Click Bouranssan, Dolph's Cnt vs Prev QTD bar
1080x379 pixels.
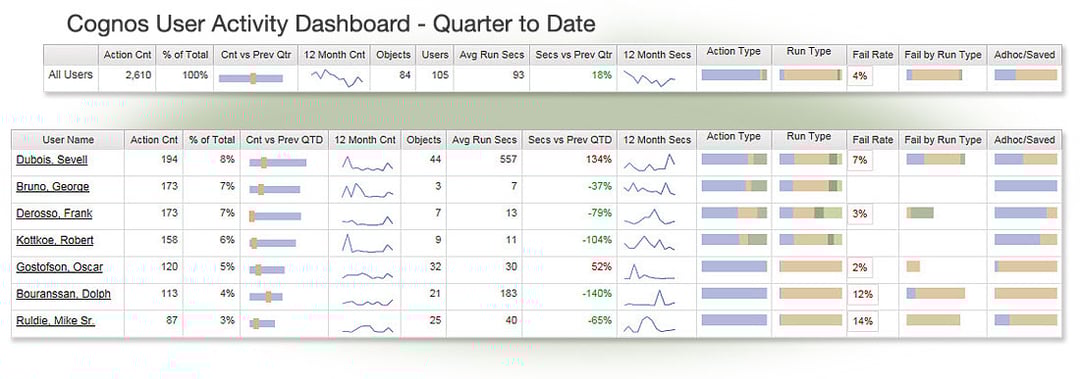coord(266,297)
